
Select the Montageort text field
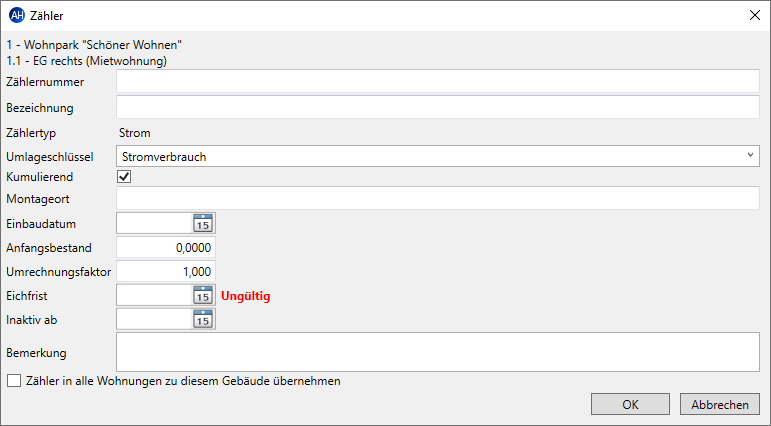(x=438, y=198)
